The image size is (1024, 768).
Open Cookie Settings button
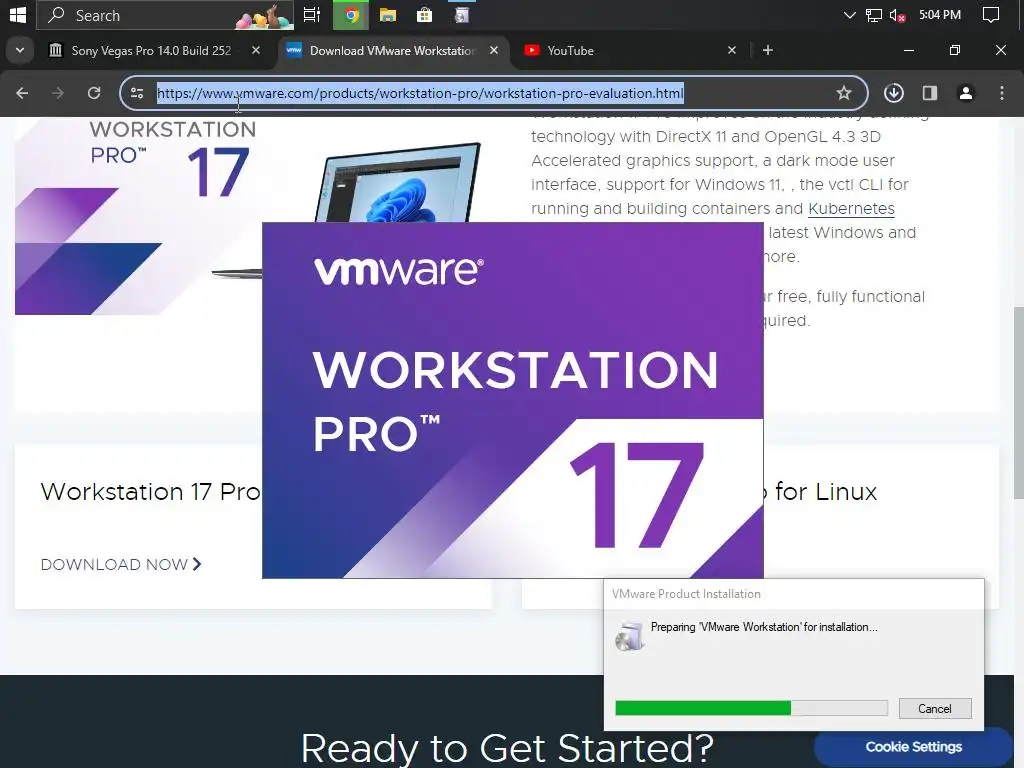[914, 746]
